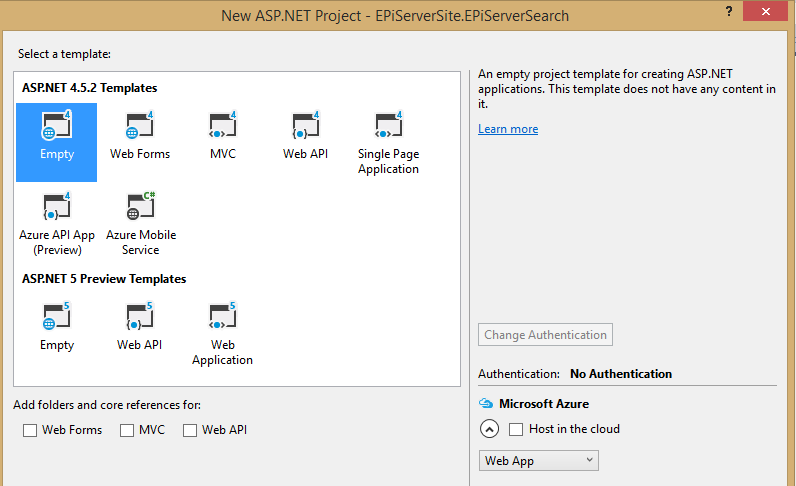Open the Web App type dropdown
796x486 pixels.
[x=539, y=461]
